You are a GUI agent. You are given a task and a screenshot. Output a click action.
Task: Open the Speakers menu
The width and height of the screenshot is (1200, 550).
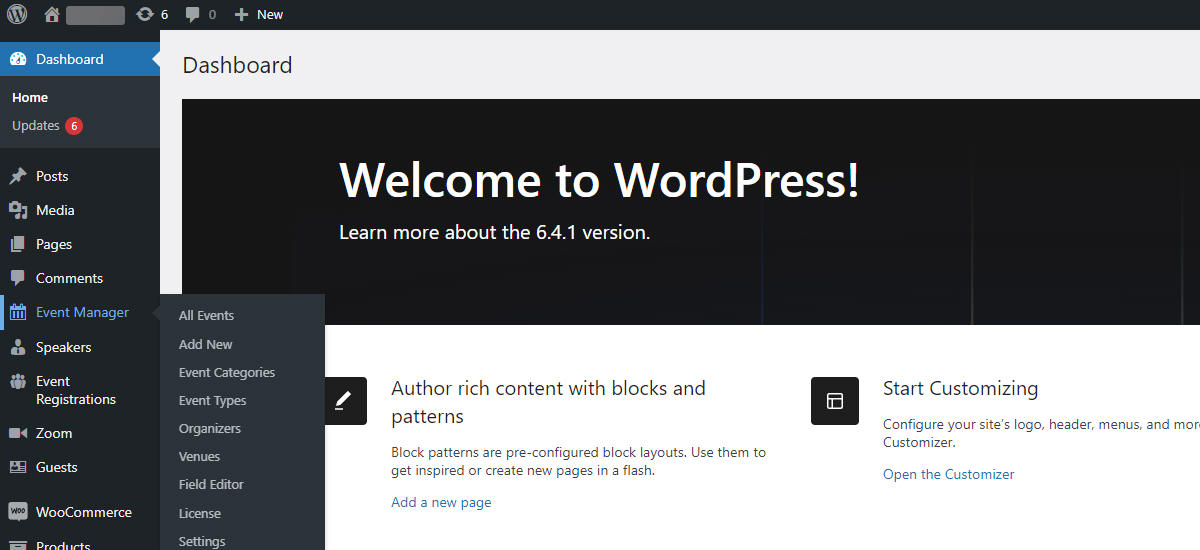[x=80, y=347]
